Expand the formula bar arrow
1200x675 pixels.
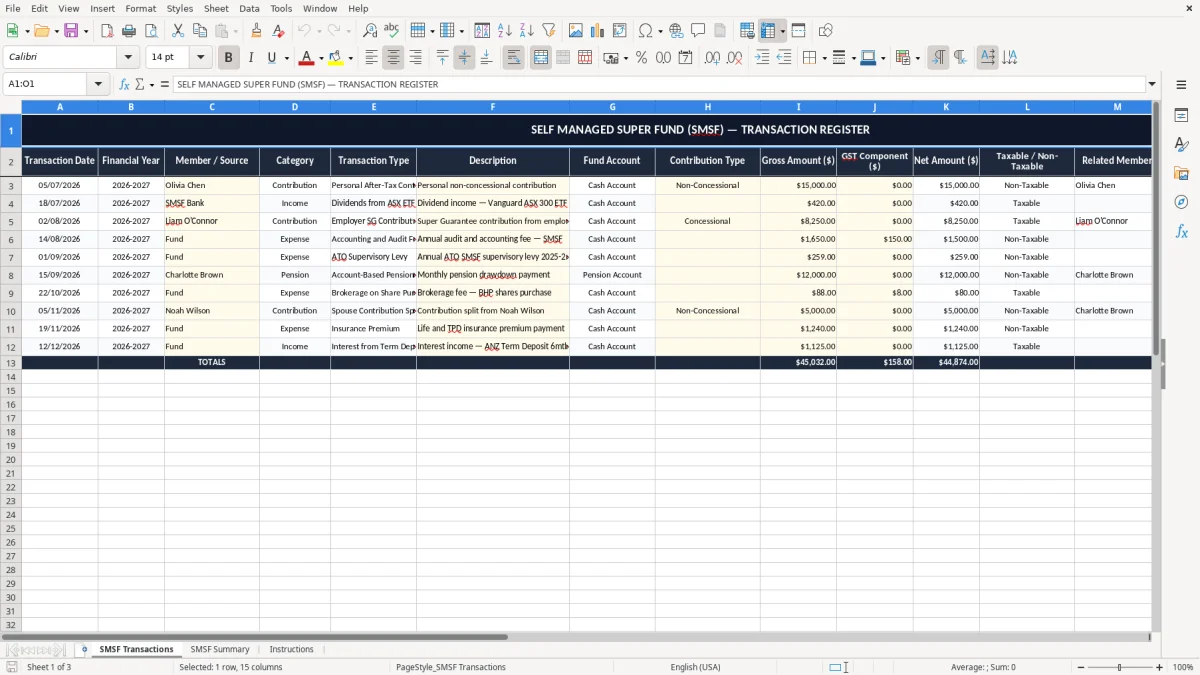1152,84
